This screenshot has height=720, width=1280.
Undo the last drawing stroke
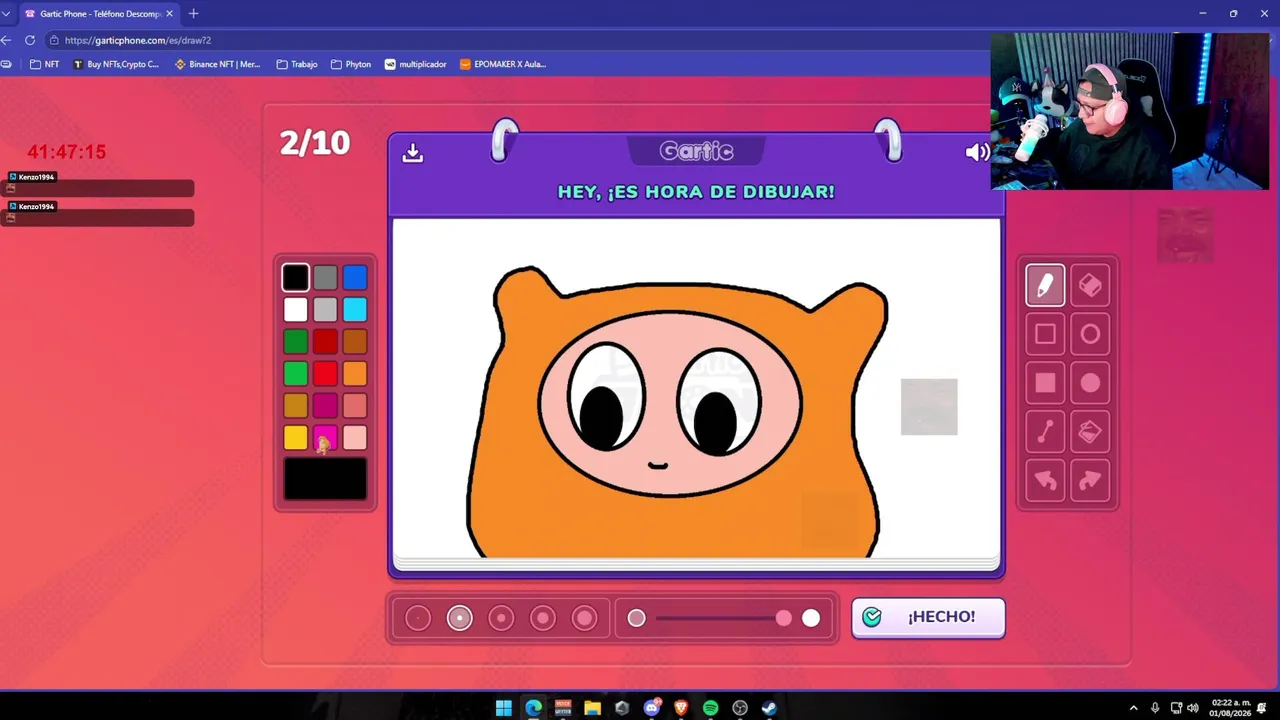pos(1045,481)
